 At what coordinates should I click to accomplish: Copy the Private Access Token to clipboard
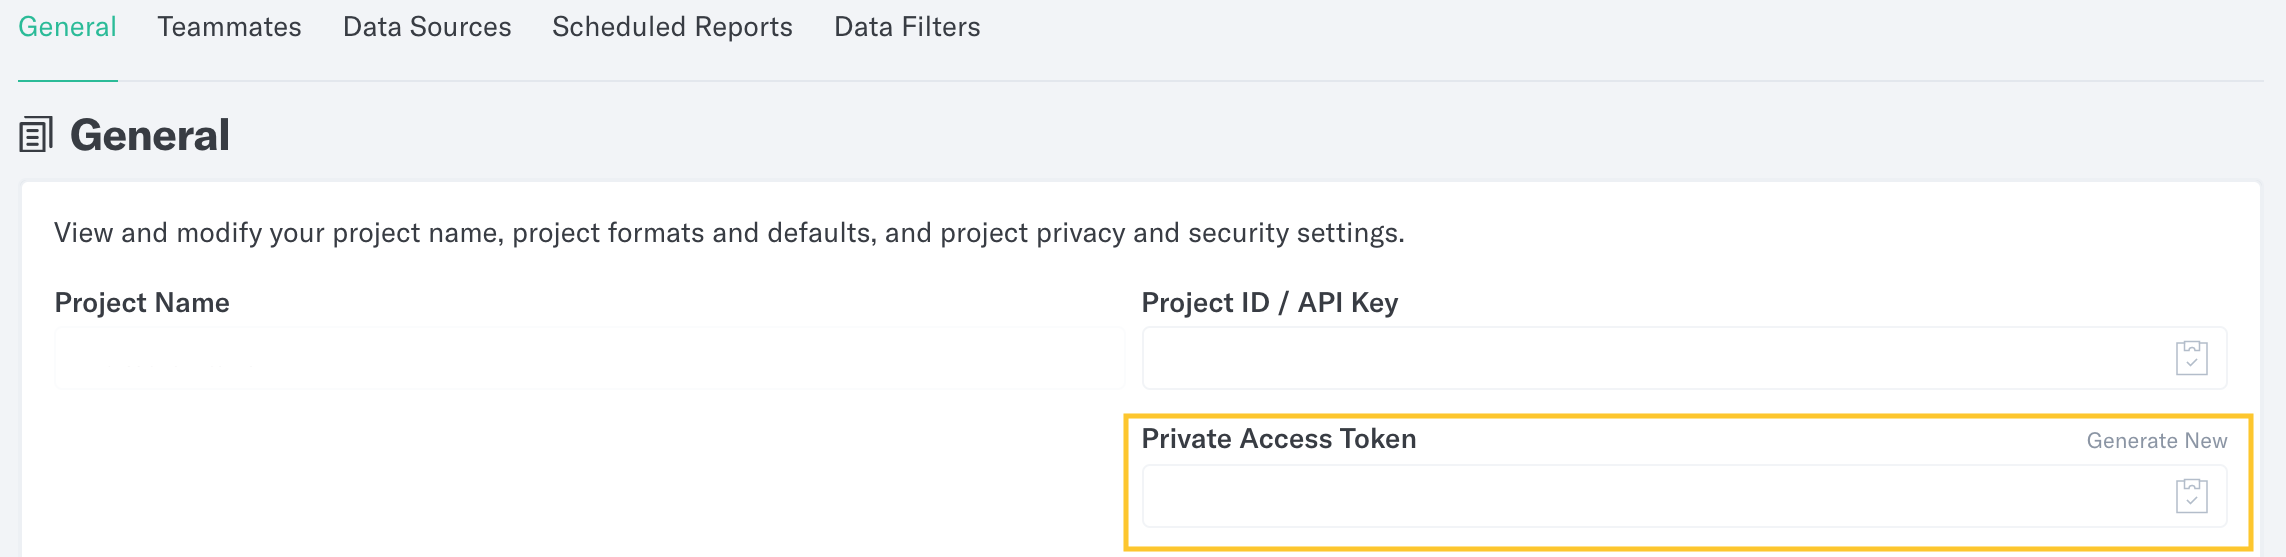click(x=2191, y=496)
